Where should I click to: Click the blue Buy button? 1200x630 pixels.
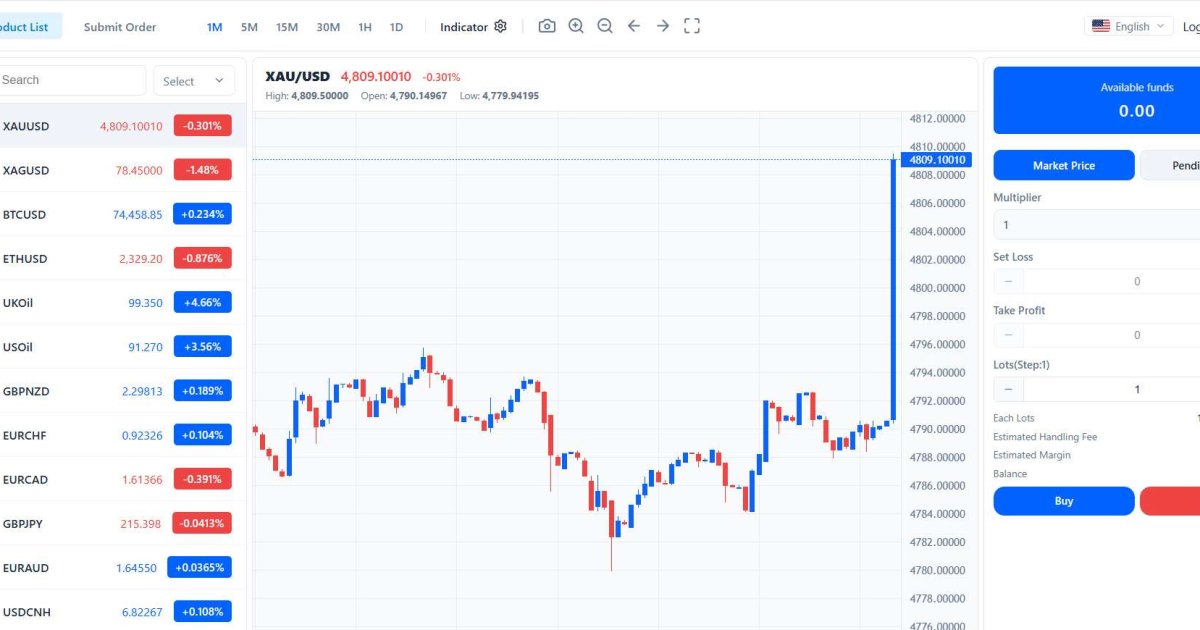1064,501
